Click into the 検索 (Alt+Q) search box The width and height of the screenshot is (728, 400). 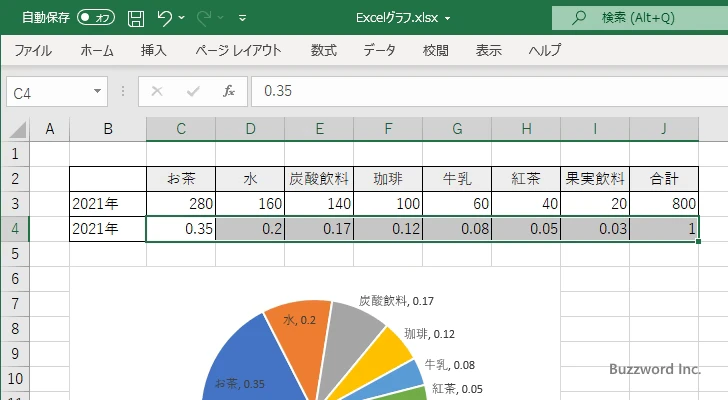point(640,18)
